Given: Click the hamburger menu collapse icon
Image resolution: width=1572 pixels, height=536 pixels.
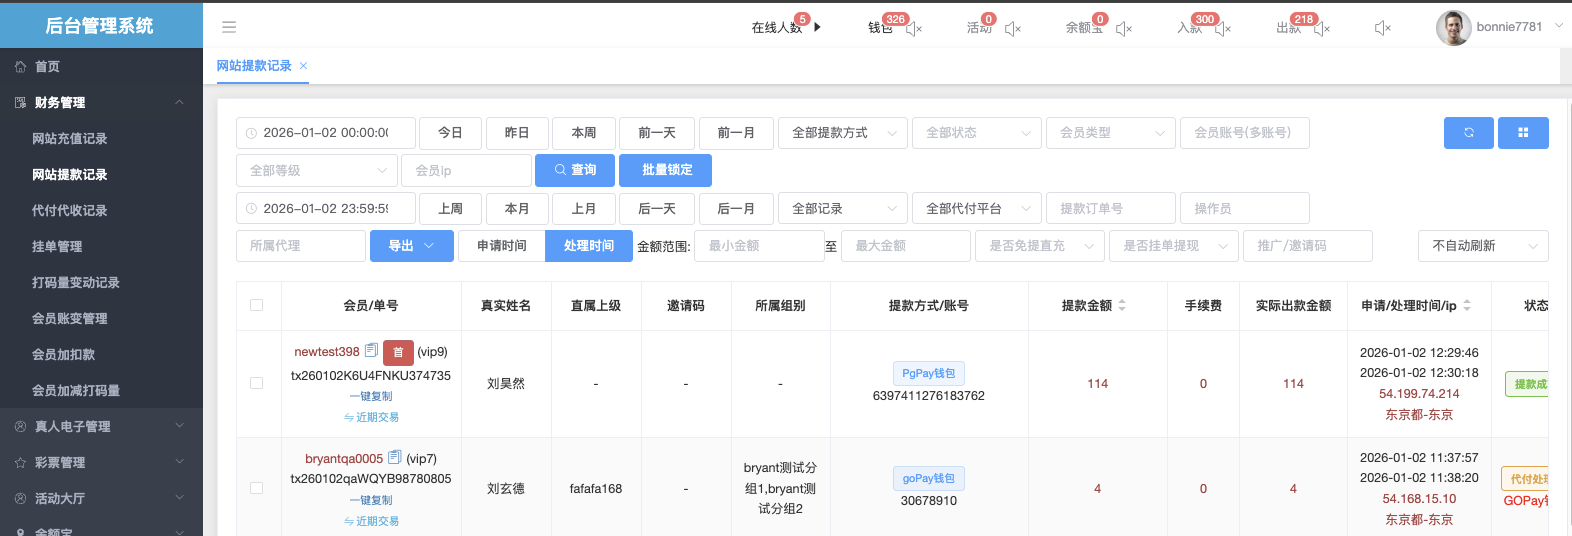Looking at the screenshot, I should [x=229, y=27].
